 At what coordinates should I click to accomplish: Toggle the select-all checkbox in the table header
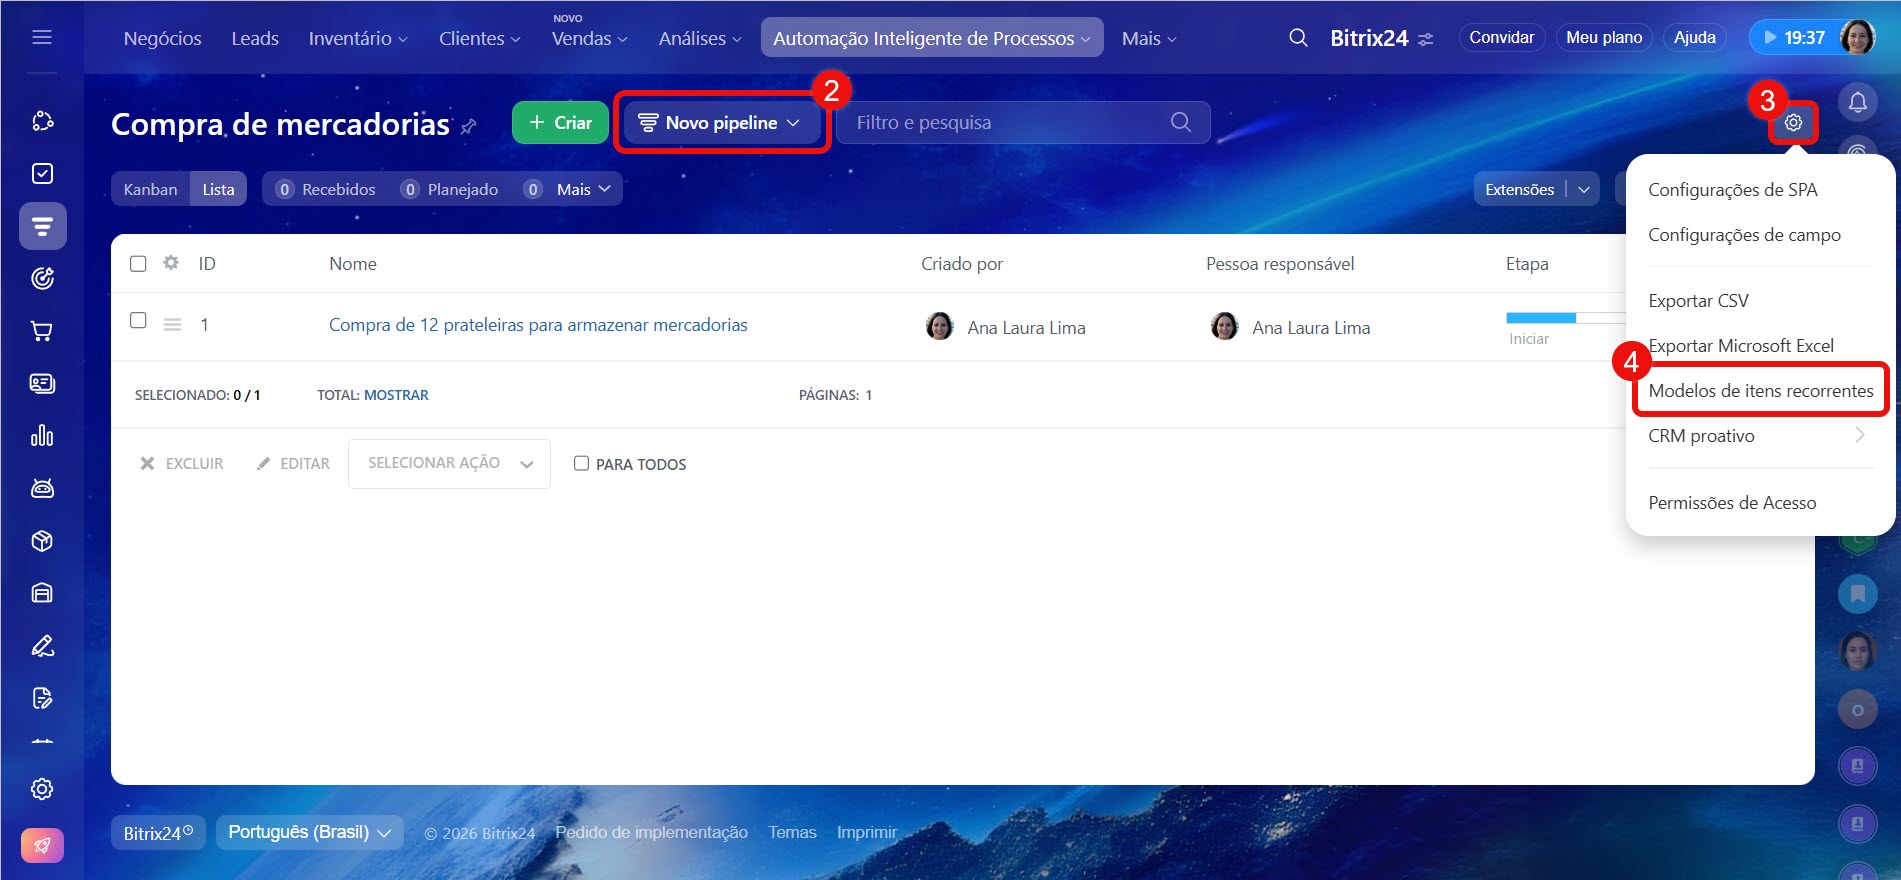click(139, 264)
